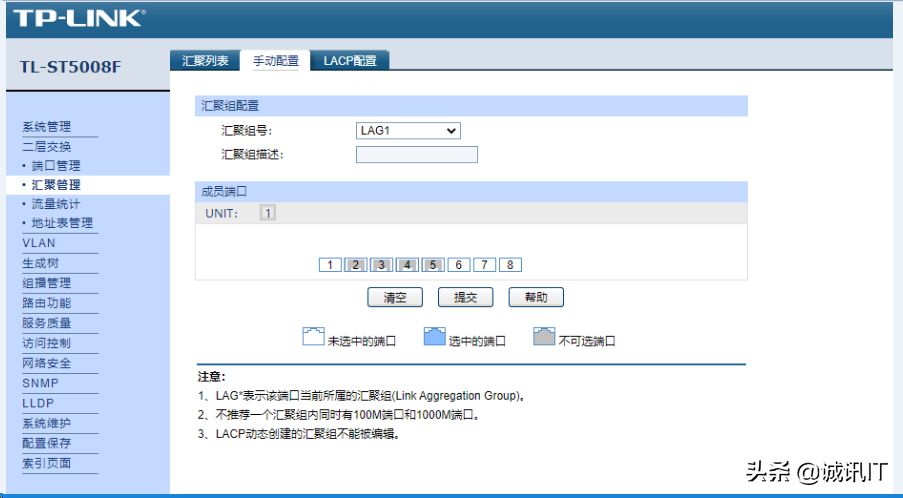This screenshot has height=498, width=903.
Task: Click the 汇聚组描述 text field
Action: coord(416,155)
